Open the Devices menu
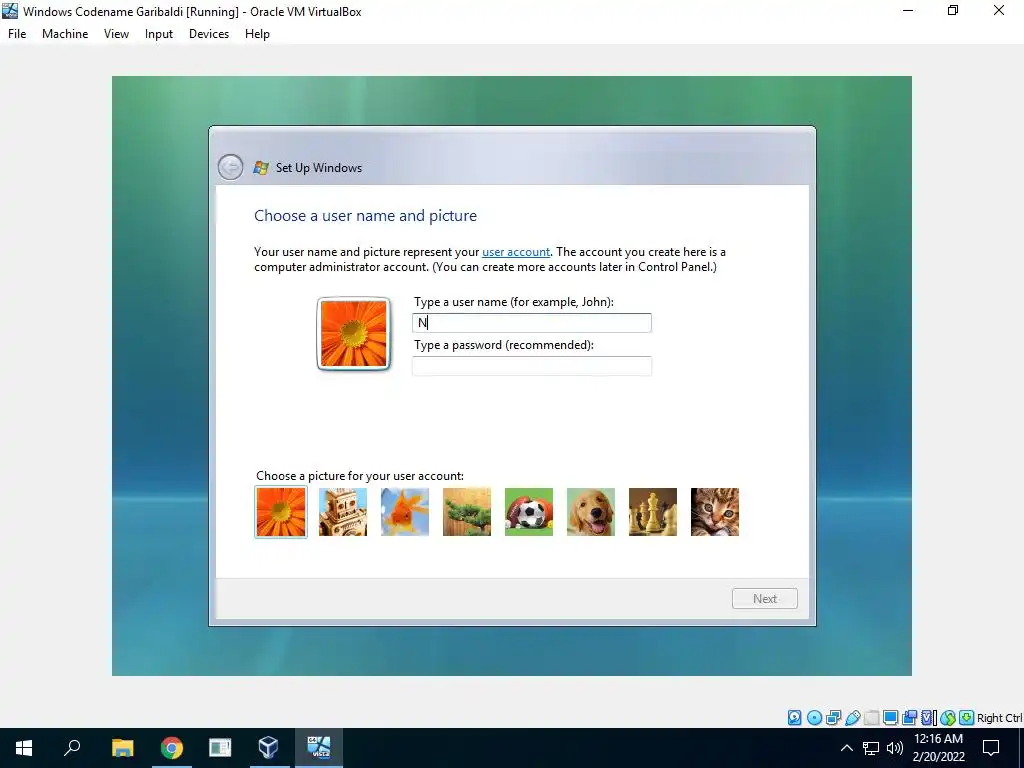Image resolution: width=1024 pixels, height=768 pixels. click(x=209, y=34)
